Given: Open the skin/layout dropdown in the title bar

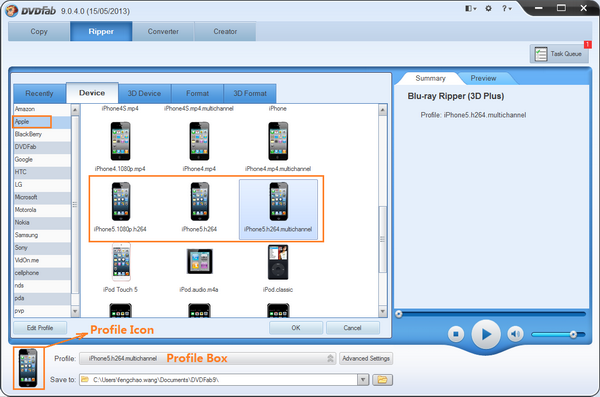Looking at the screenshot, I should (470, 8).
